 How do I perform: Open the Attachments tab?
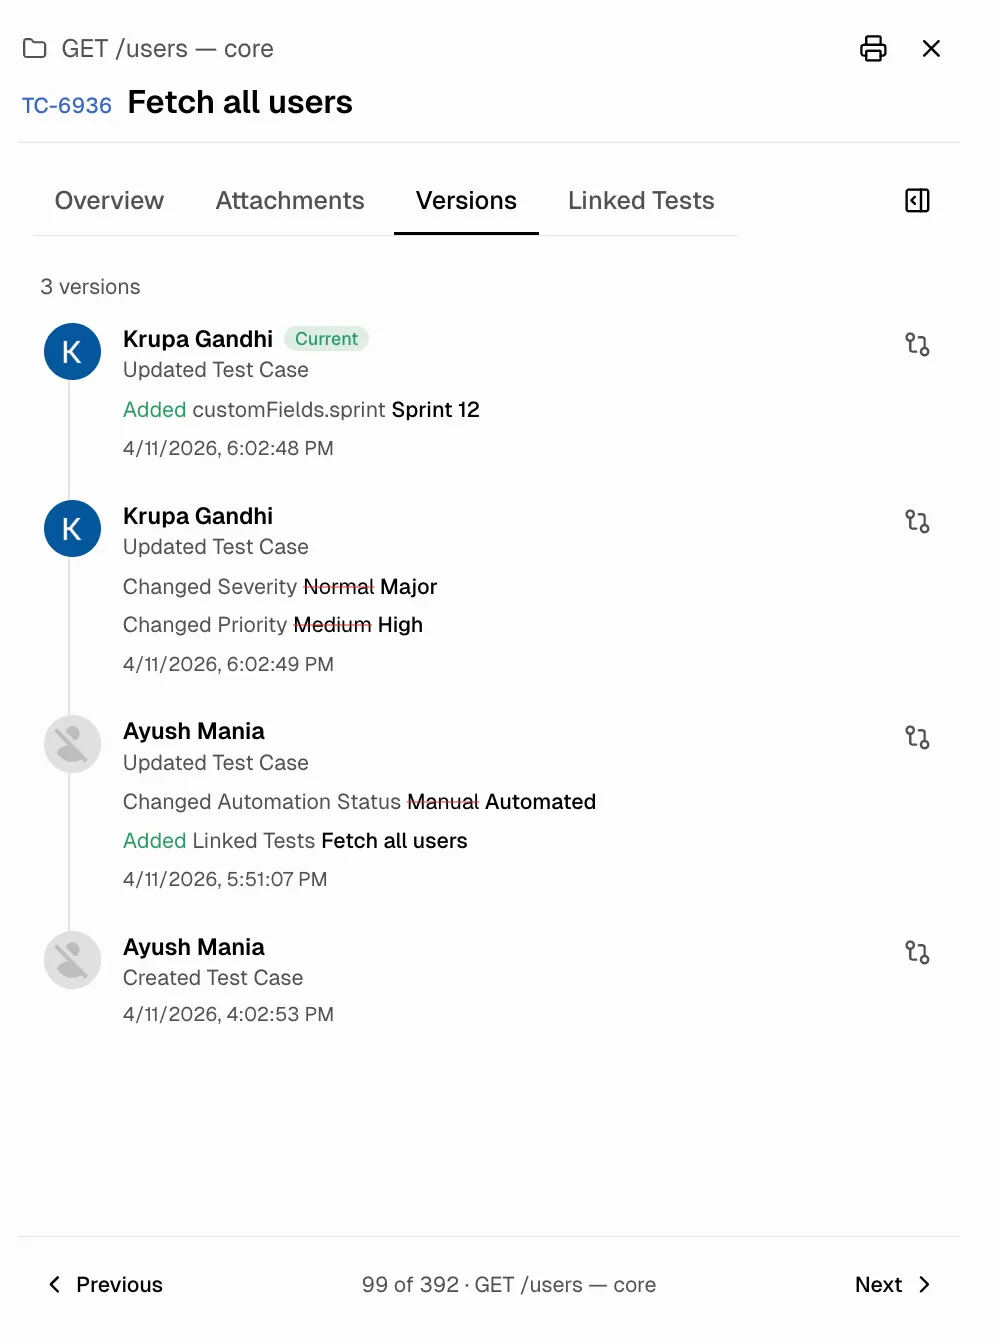pos(290,201)
